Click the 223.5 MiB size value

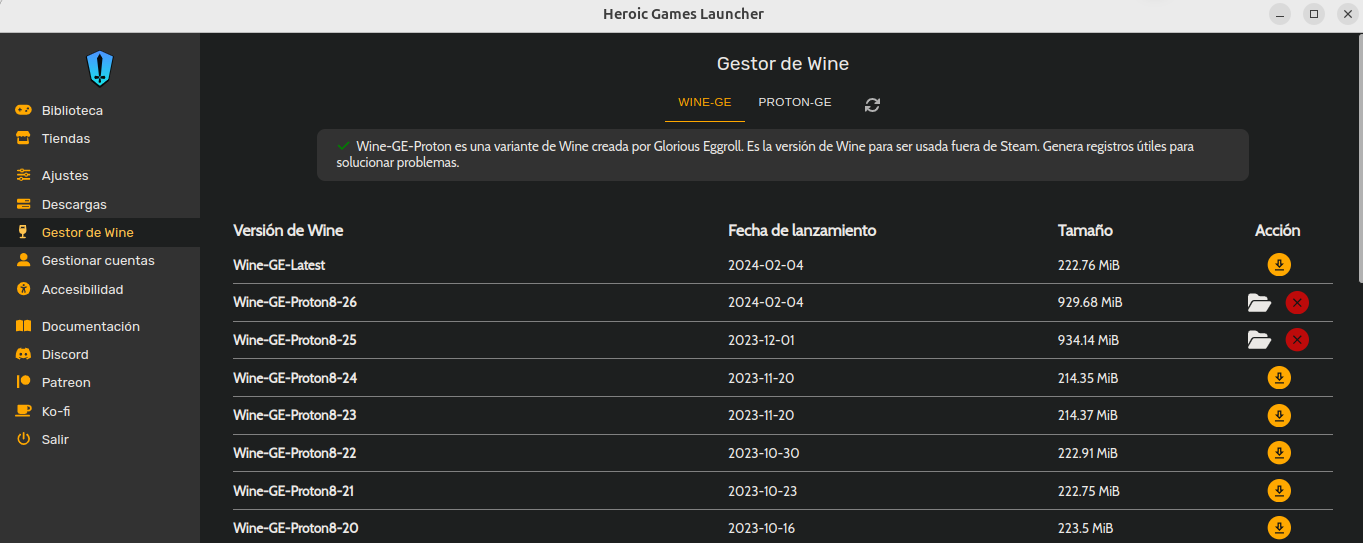click(1086, 528)
